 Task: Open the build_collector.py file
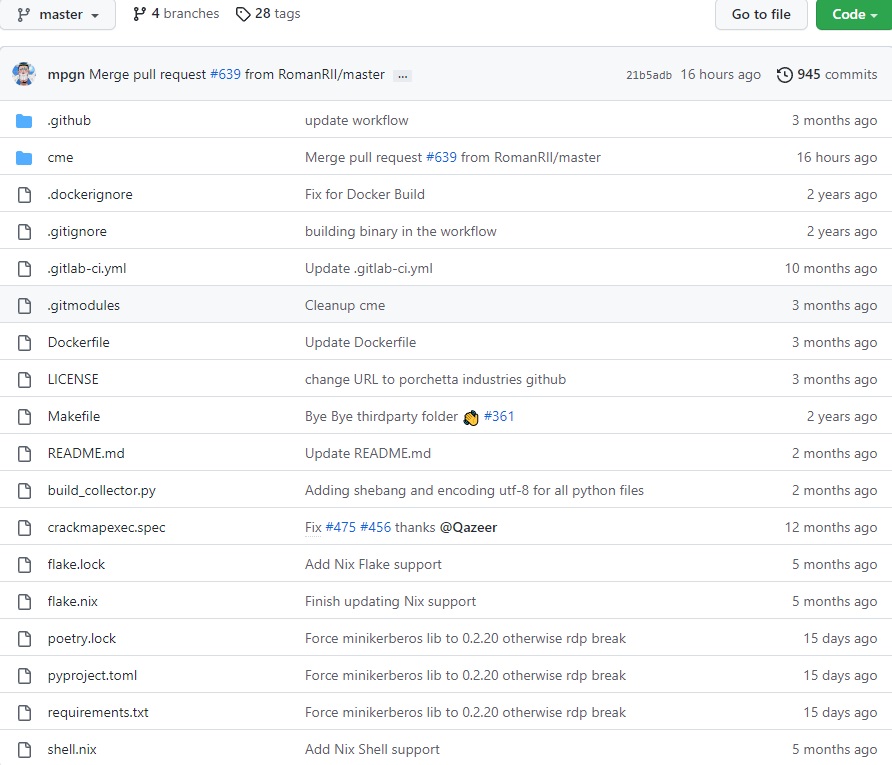[x=102, y=490]
